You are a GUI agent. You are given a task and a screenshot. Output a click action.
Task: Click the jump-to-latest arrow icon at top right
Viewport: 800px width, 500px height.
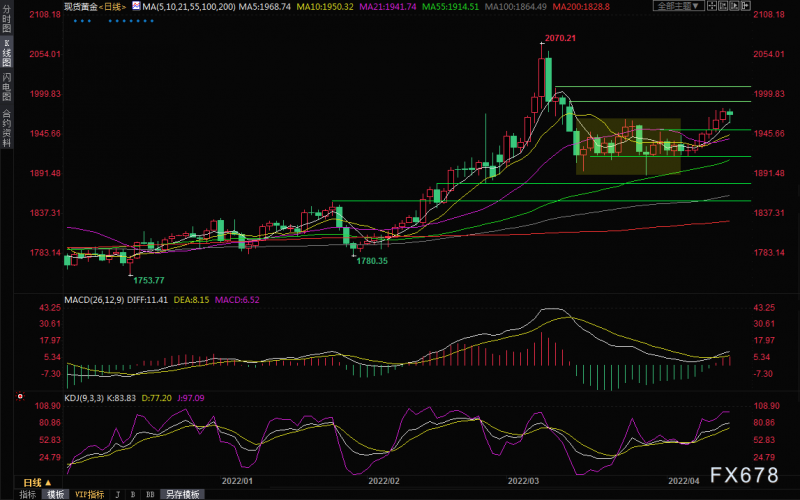(746, 6)
